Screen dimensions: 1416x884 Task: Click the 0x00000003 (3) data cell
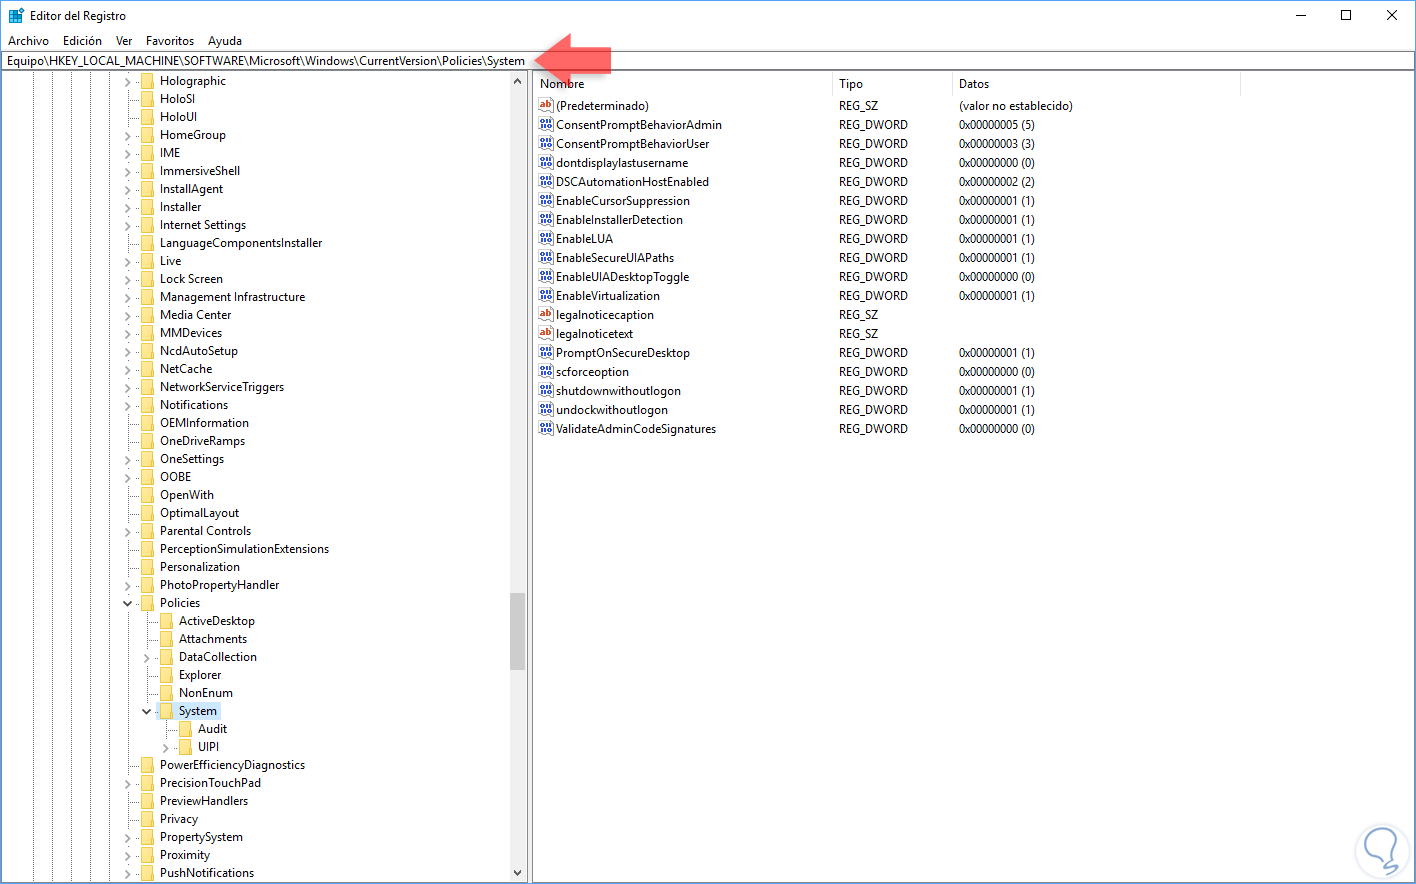997,144
